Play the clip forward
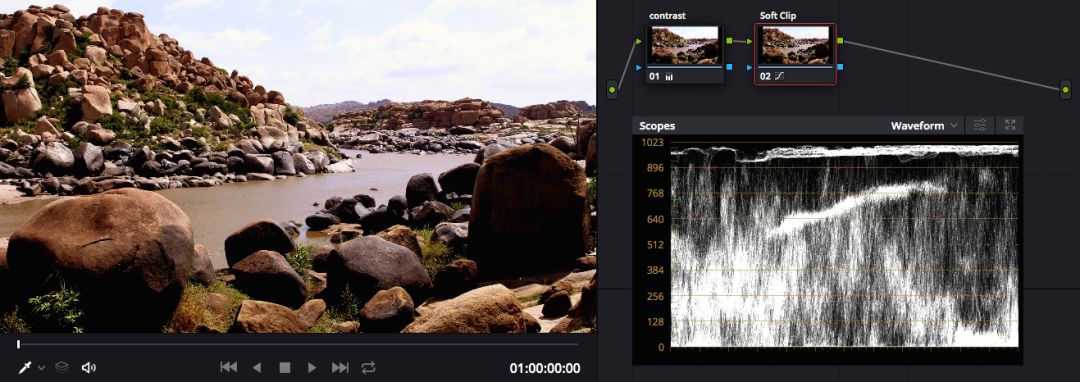Viewport: 1080px width, 382px height. 312,368
